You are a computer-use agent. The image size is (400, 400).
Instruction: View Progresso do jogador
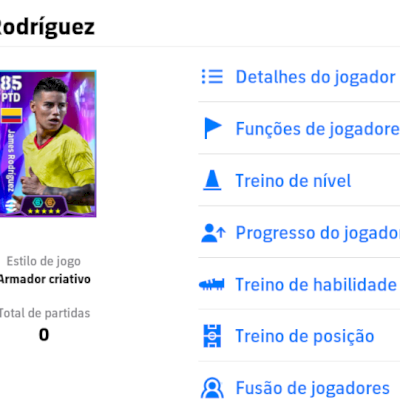317,233
